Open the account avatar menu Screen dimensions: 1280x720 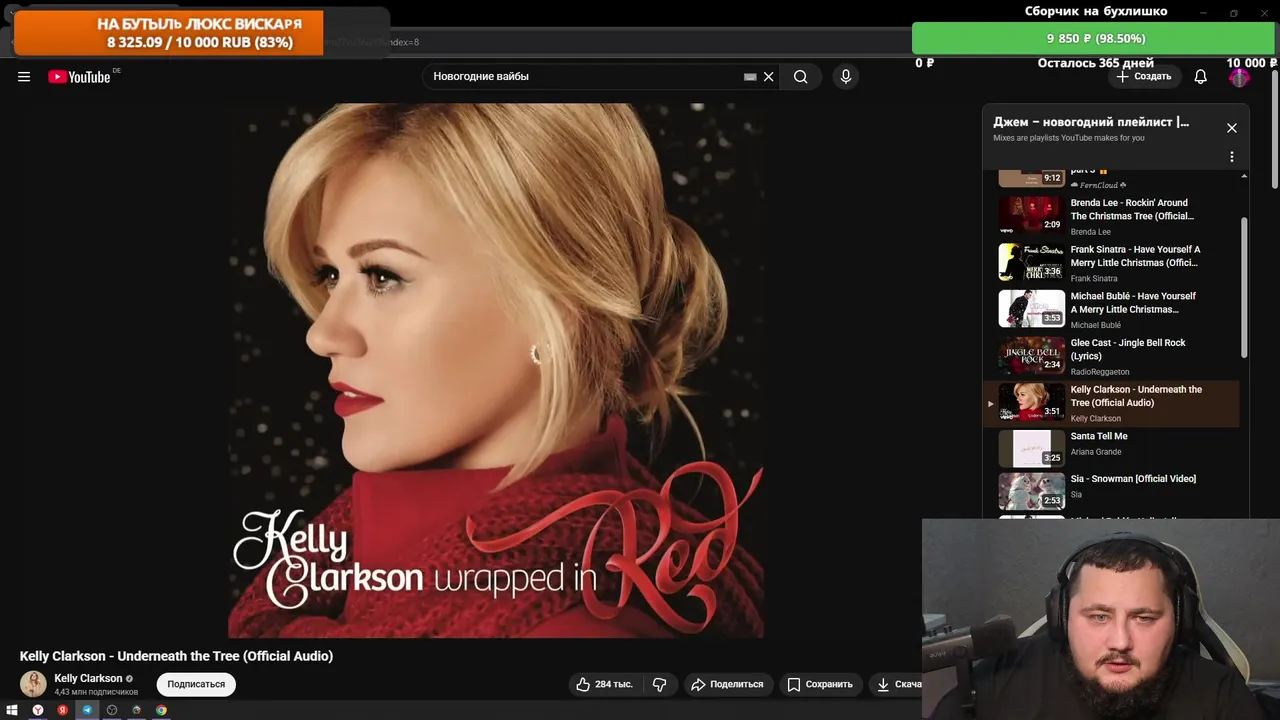pyautogui.click(x=1239, y=77)
